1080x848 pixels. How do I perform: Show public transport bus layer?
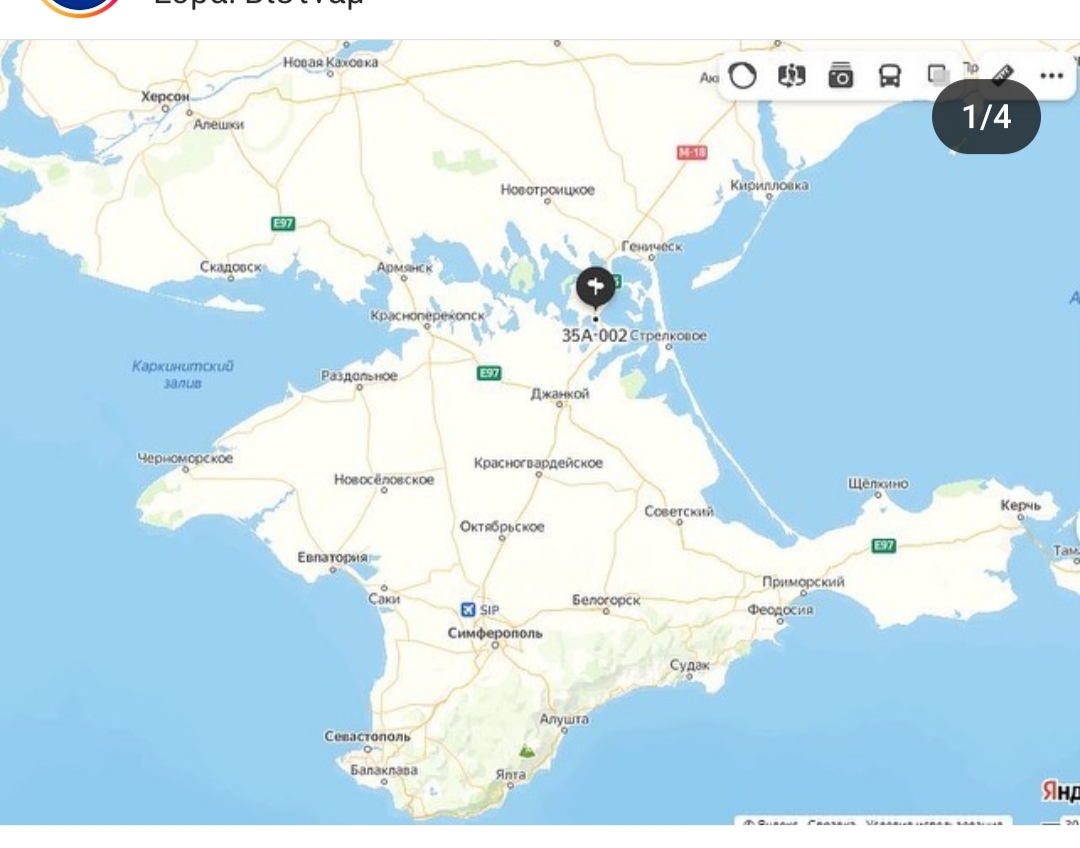coord(889,76)
